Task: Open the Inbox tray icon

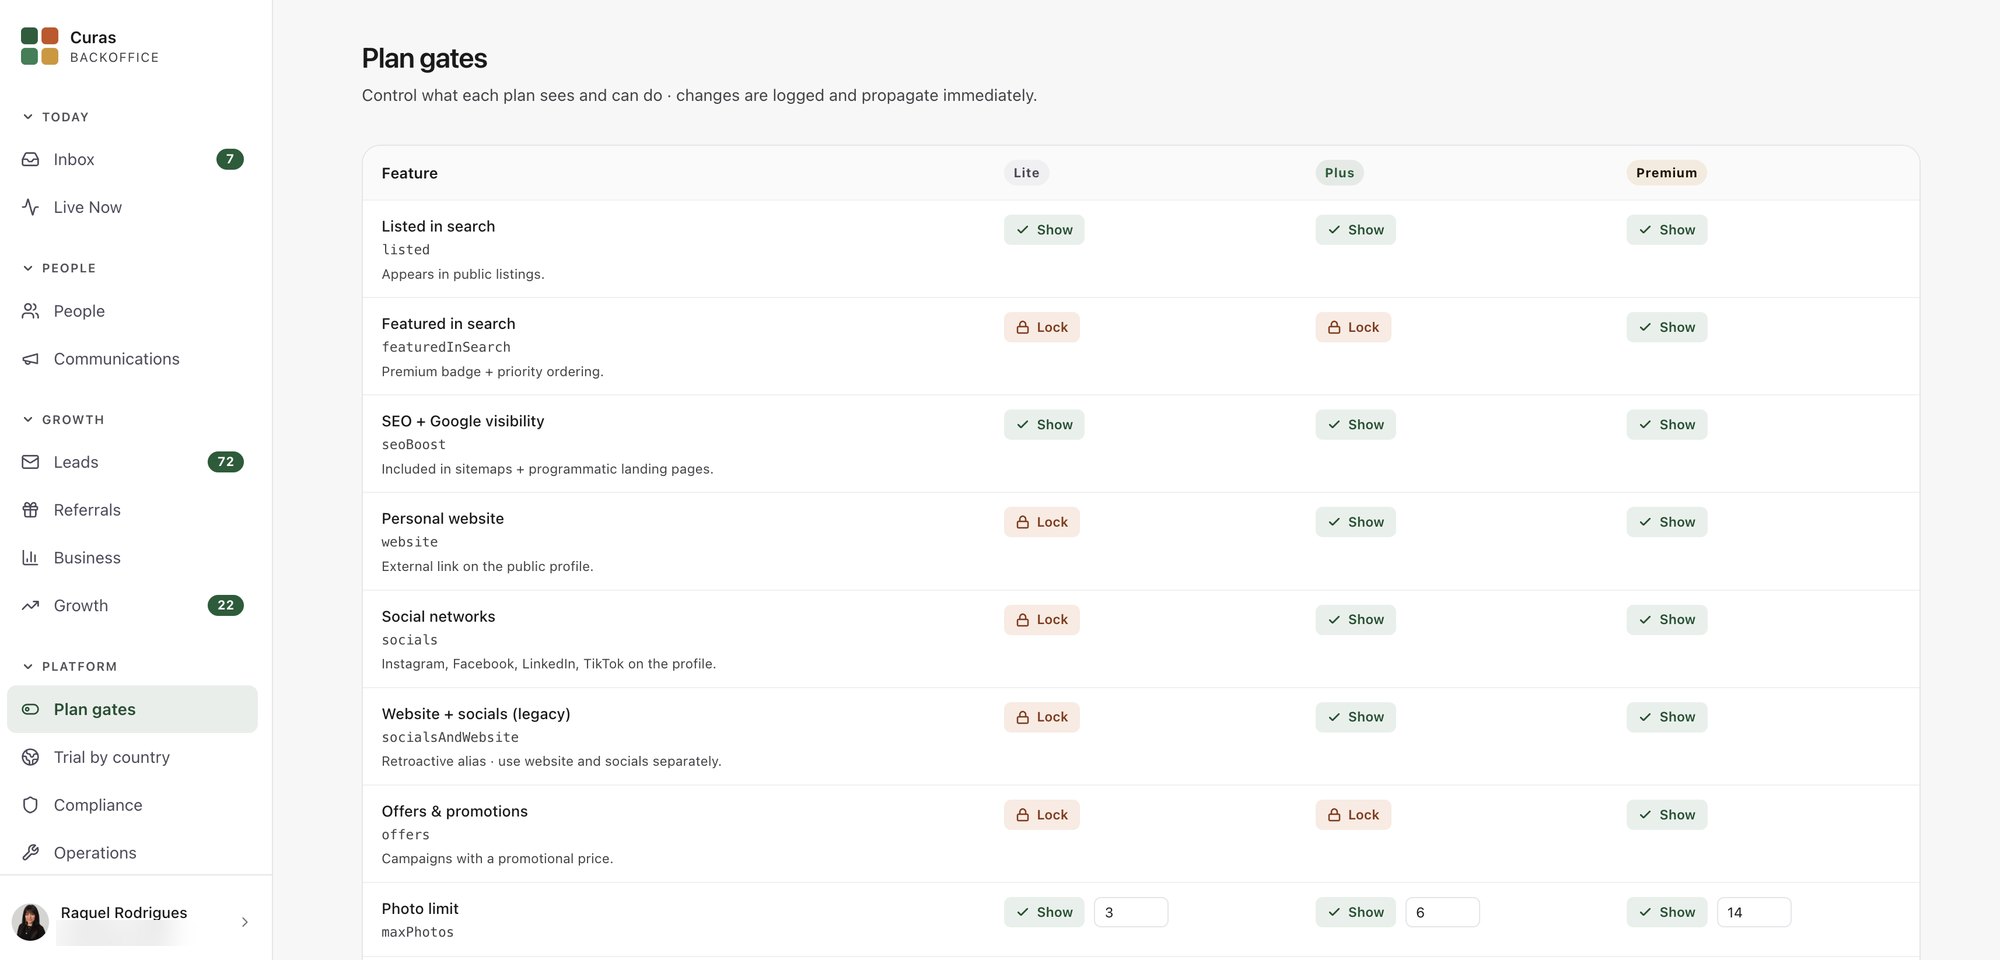Action: (x=31, y=159)
